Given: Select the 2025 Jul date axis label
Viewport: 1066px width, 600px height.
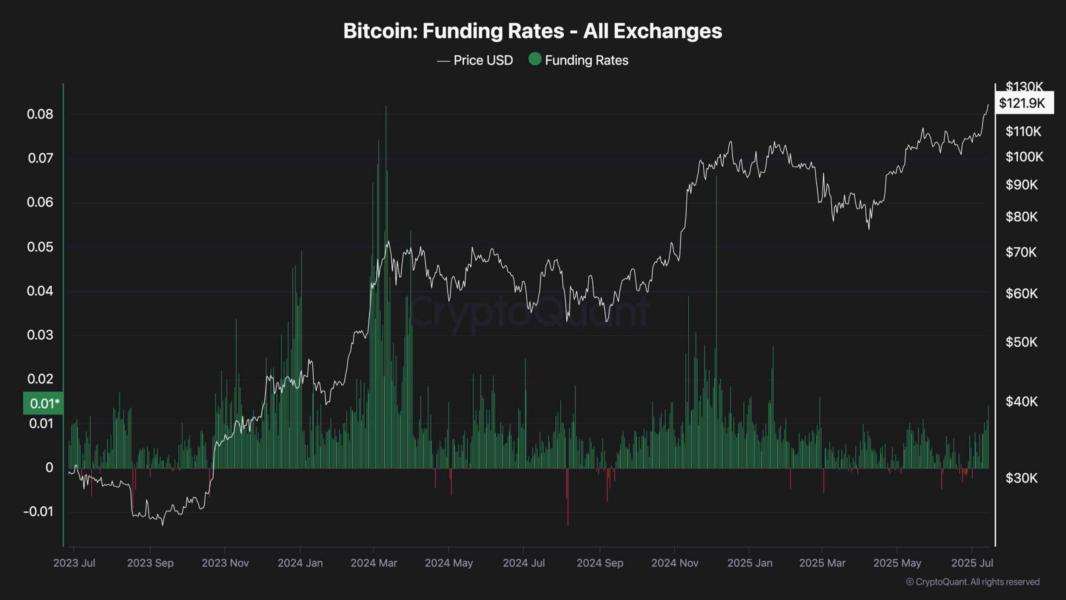Looking at the screenshot, I should tap(972, 563).
